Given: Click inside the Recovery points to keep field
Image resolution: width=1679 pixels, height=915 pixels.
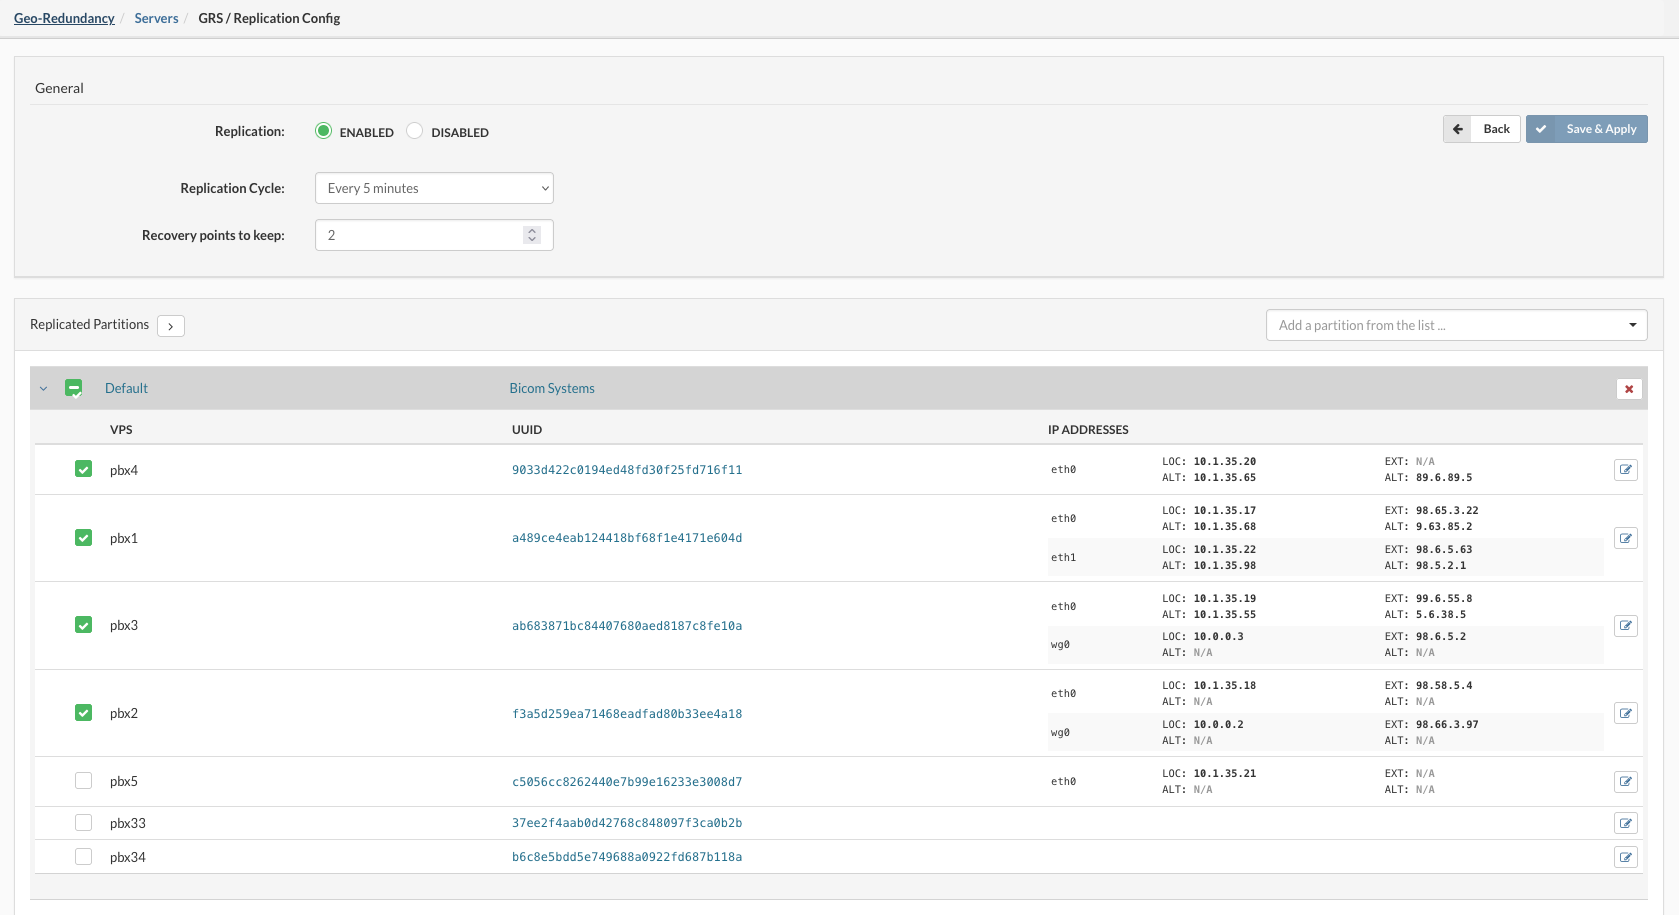Looking at the screenshot, I should [420, 234].
